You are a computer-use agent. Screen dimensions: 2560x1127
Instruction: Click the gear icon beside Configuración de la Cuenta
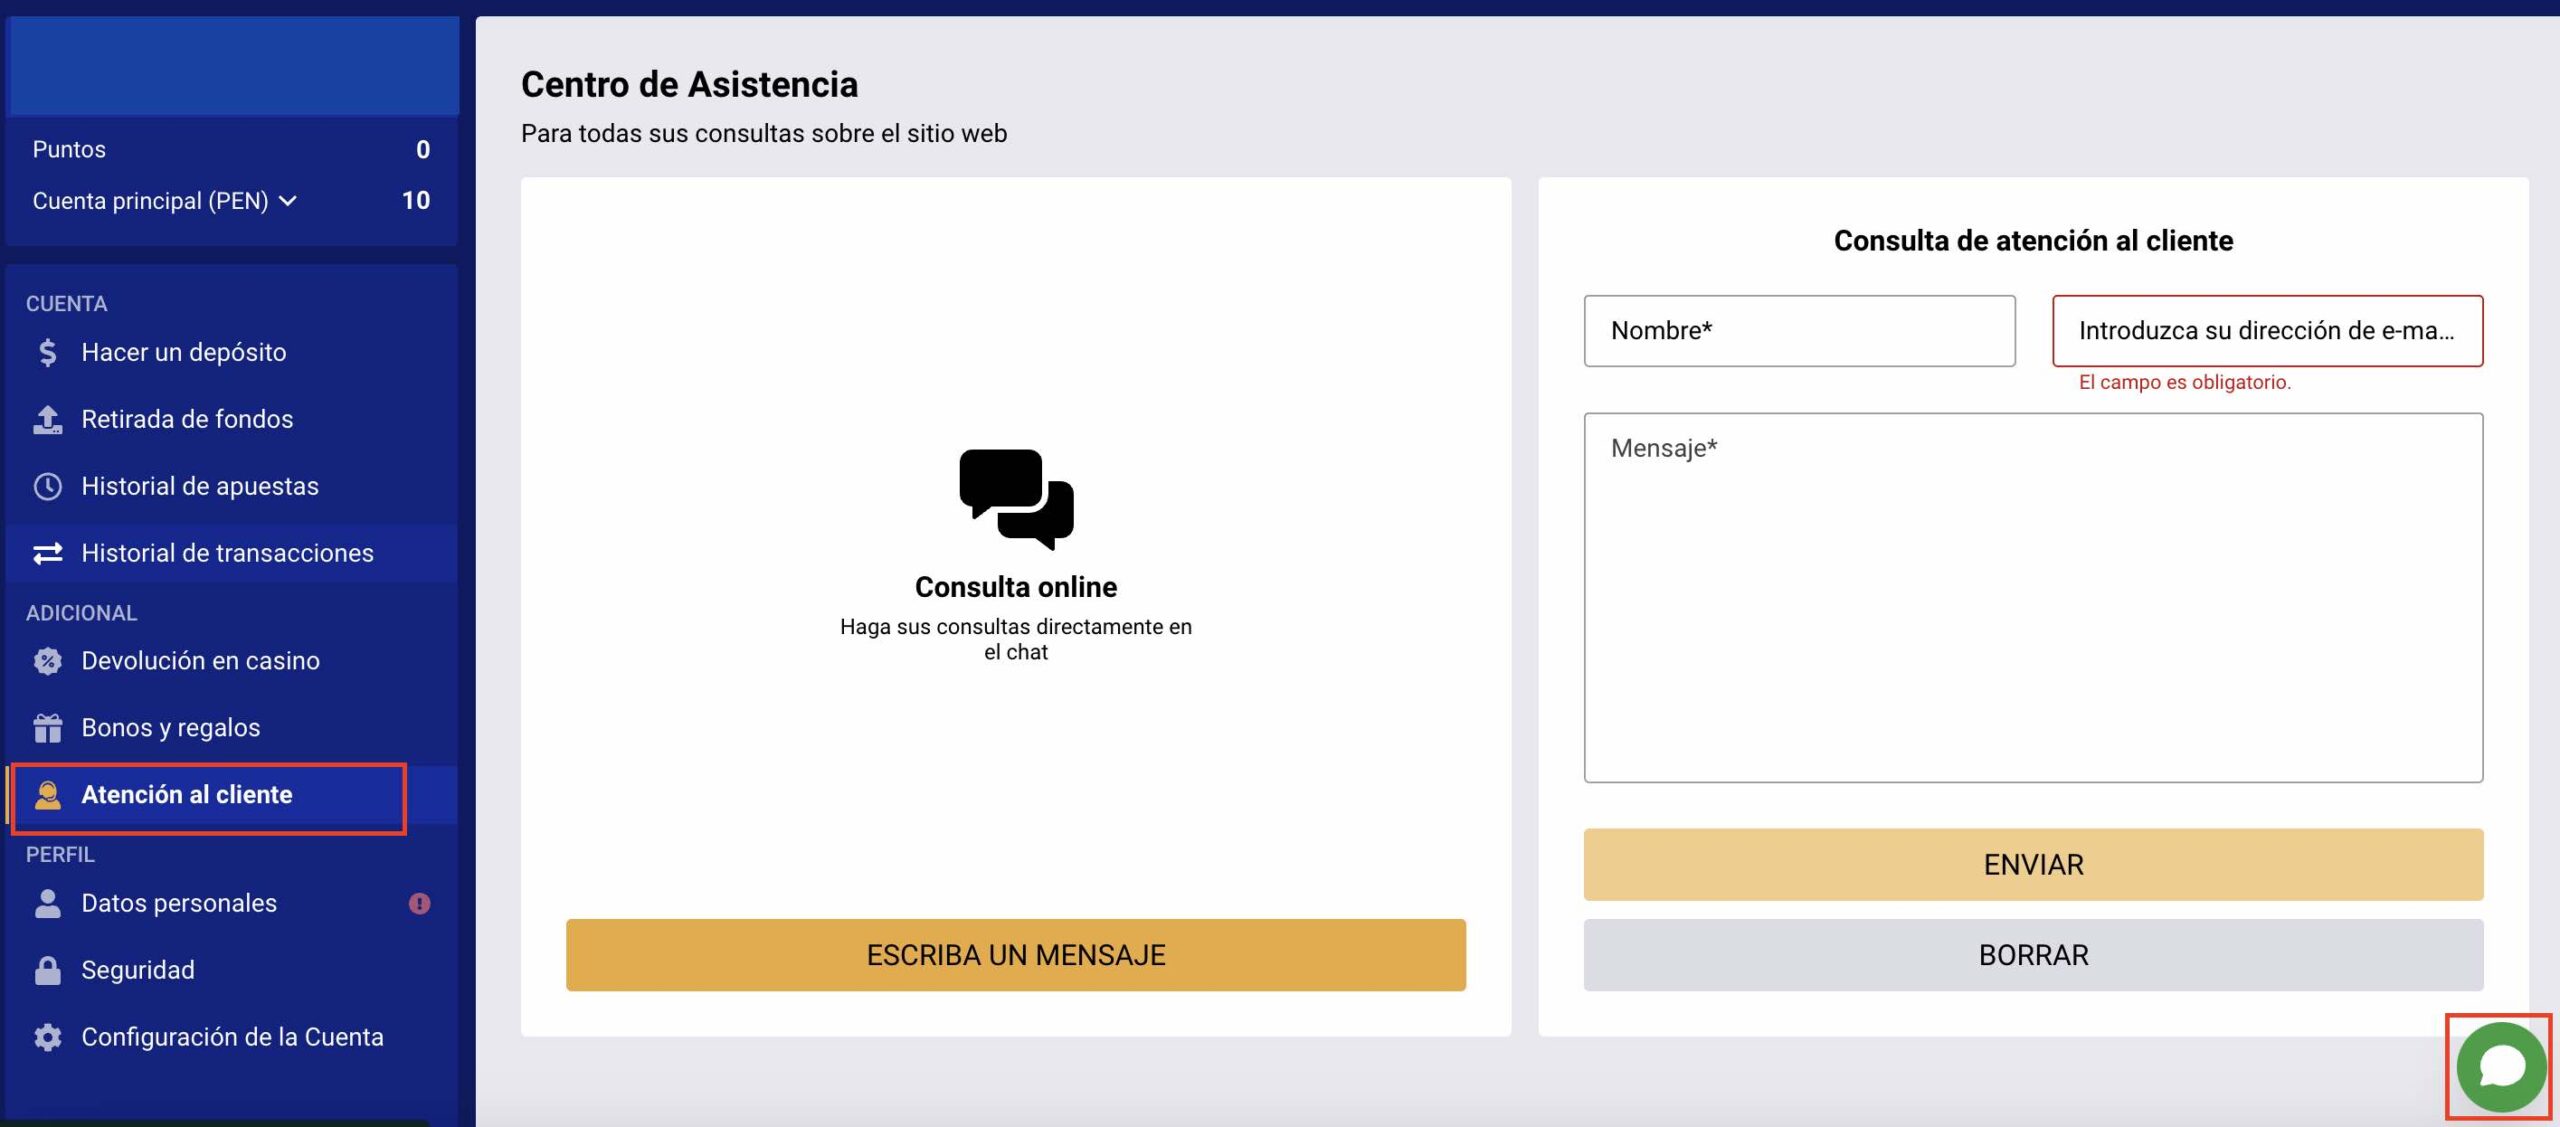[47, 1037]
